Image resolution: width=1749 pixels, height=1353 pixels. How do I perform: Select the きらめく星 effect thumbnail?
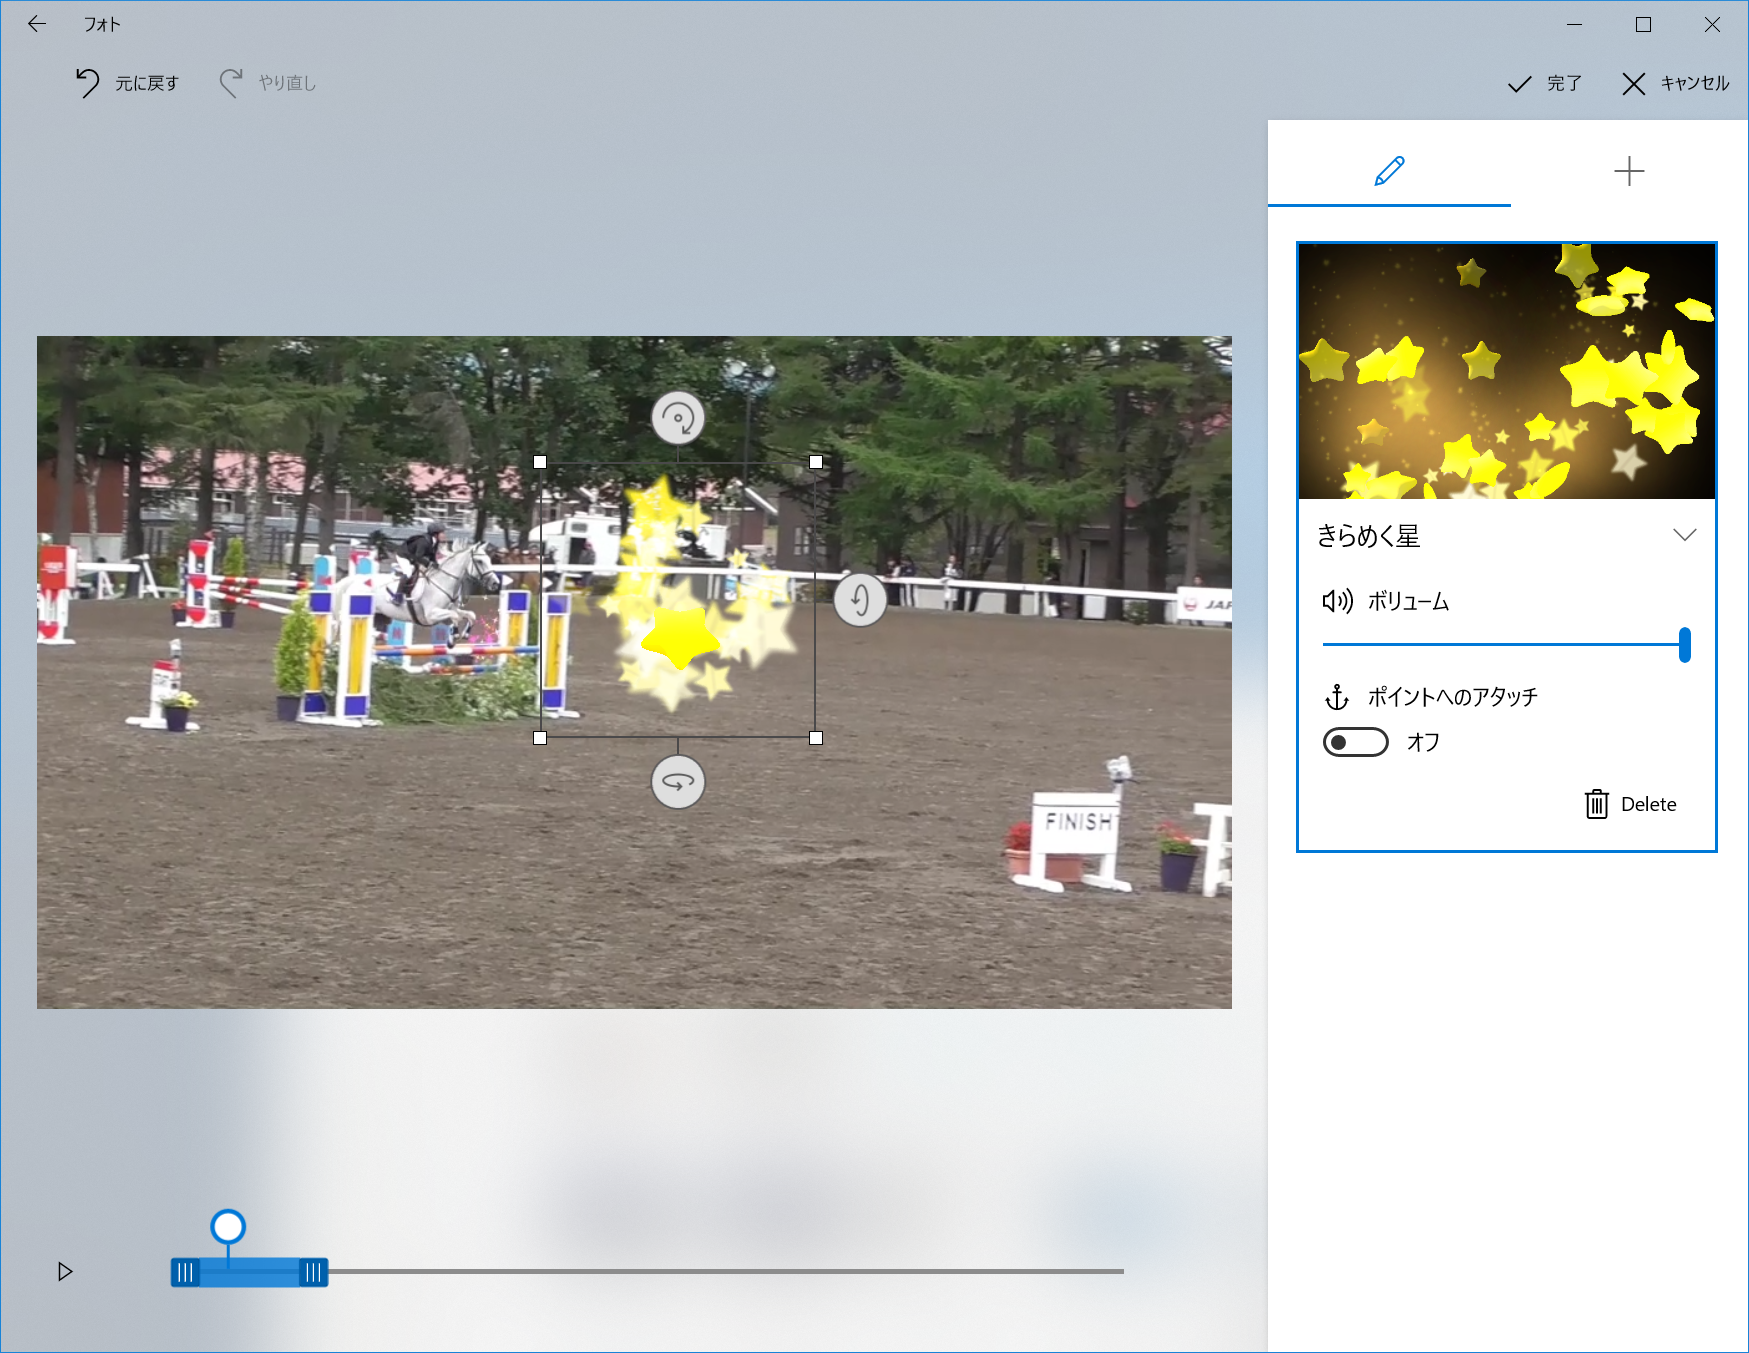coord(1507,371)
